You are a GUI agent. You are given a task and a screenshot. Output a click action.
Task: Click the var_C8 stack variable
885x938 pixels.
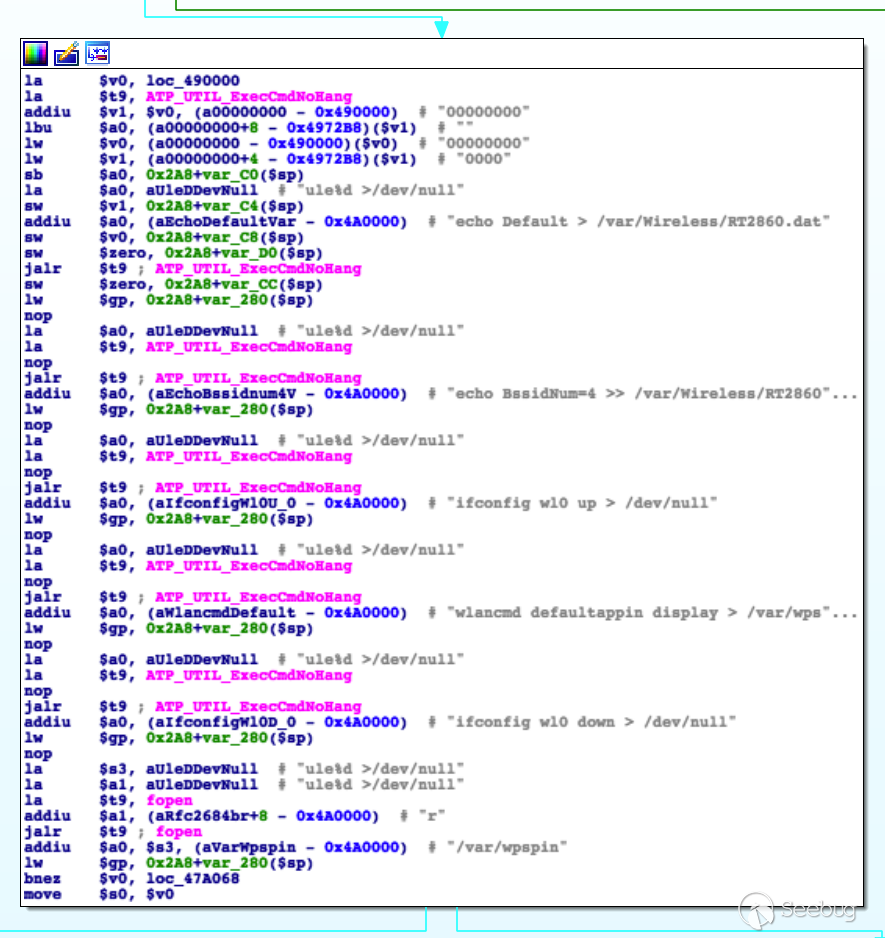[x=232, y=237]
